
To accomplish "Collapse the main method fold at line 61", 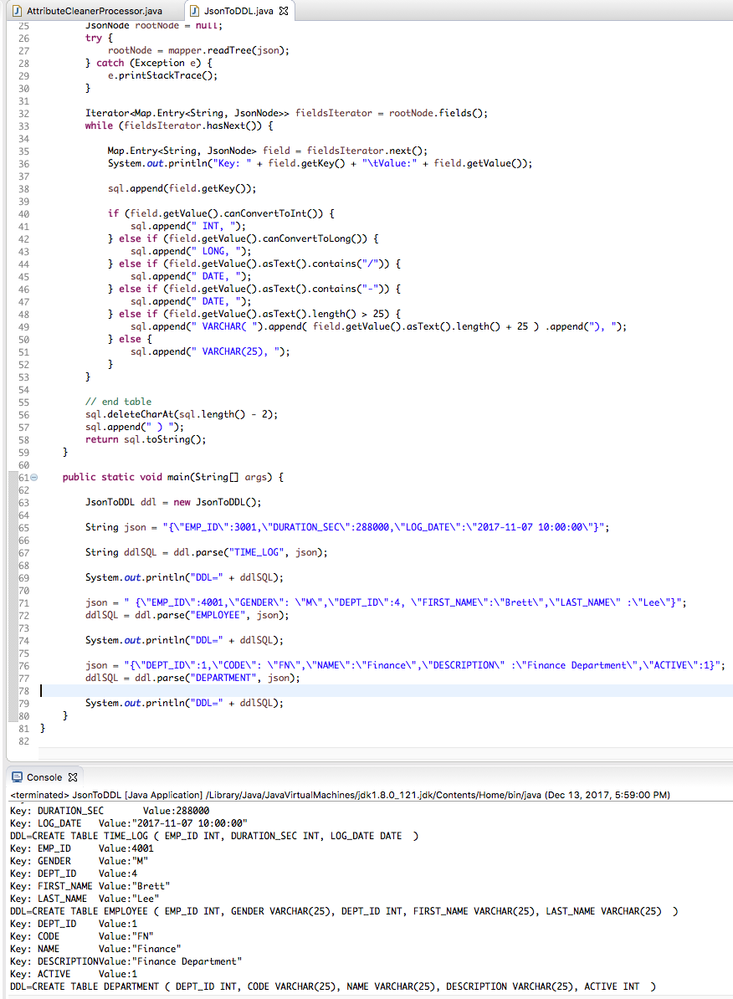I will (x=34, y=477).
